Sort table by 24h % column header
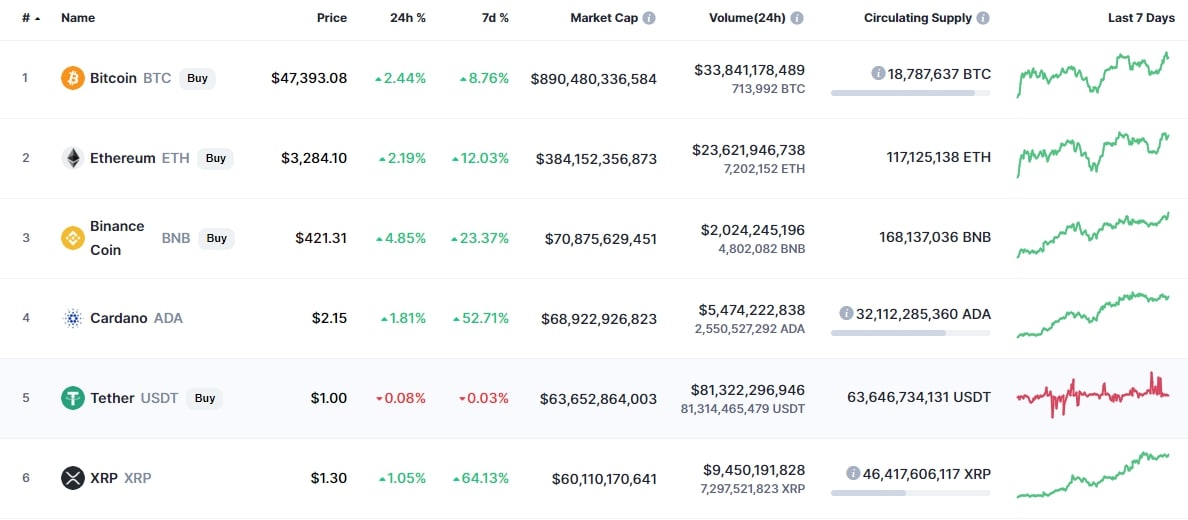 pyautogui.click(x=409, y=18)
